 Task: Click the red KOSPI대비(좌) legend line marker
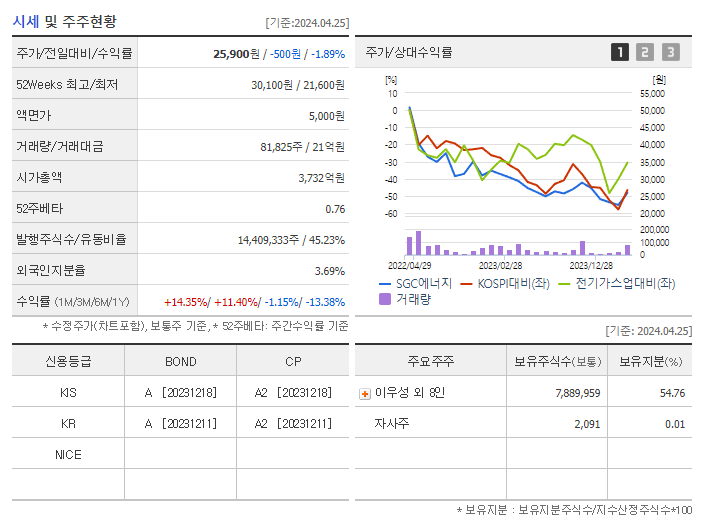(467, 284)
